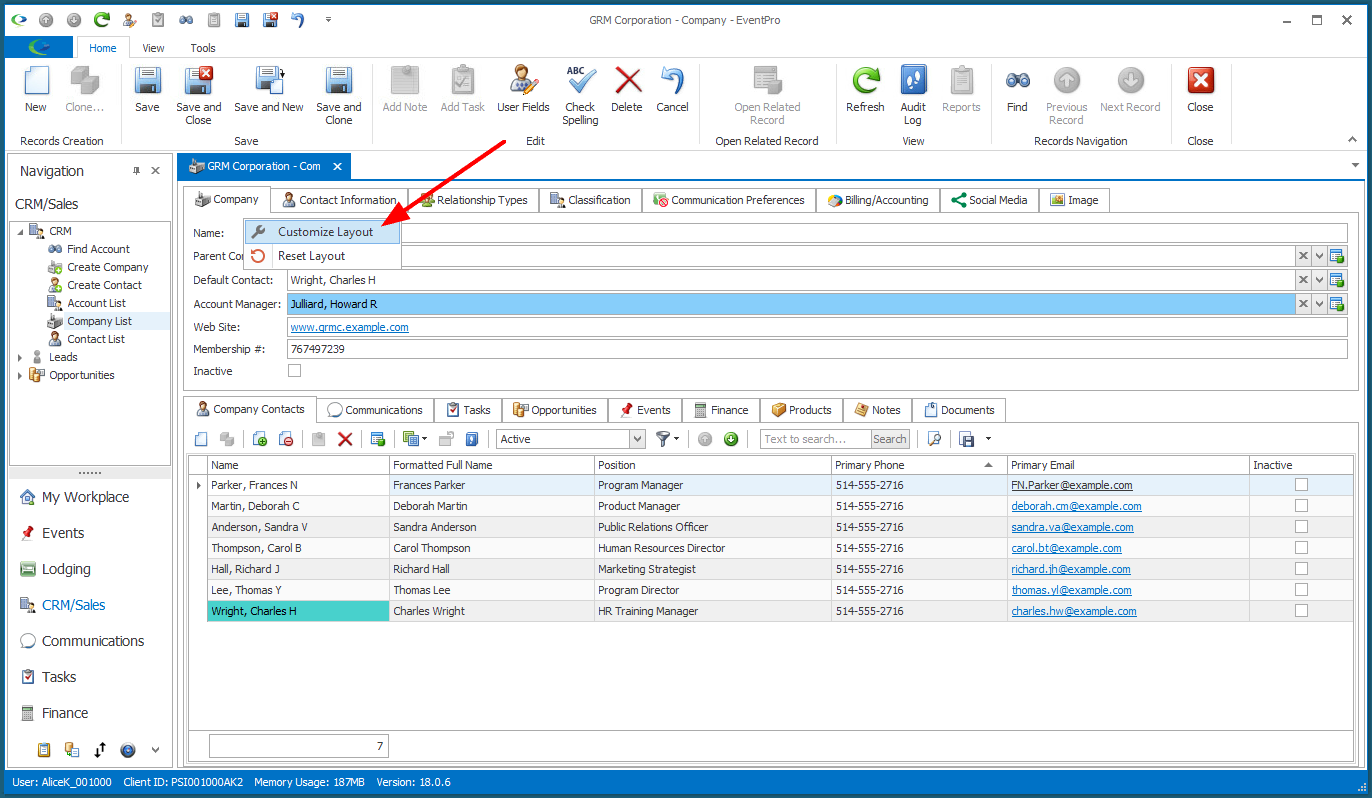Image resolution: width=1372 pixels, height=798 pixels.
Task: Go to Events navigation section
Action: [x=63, y=533]
